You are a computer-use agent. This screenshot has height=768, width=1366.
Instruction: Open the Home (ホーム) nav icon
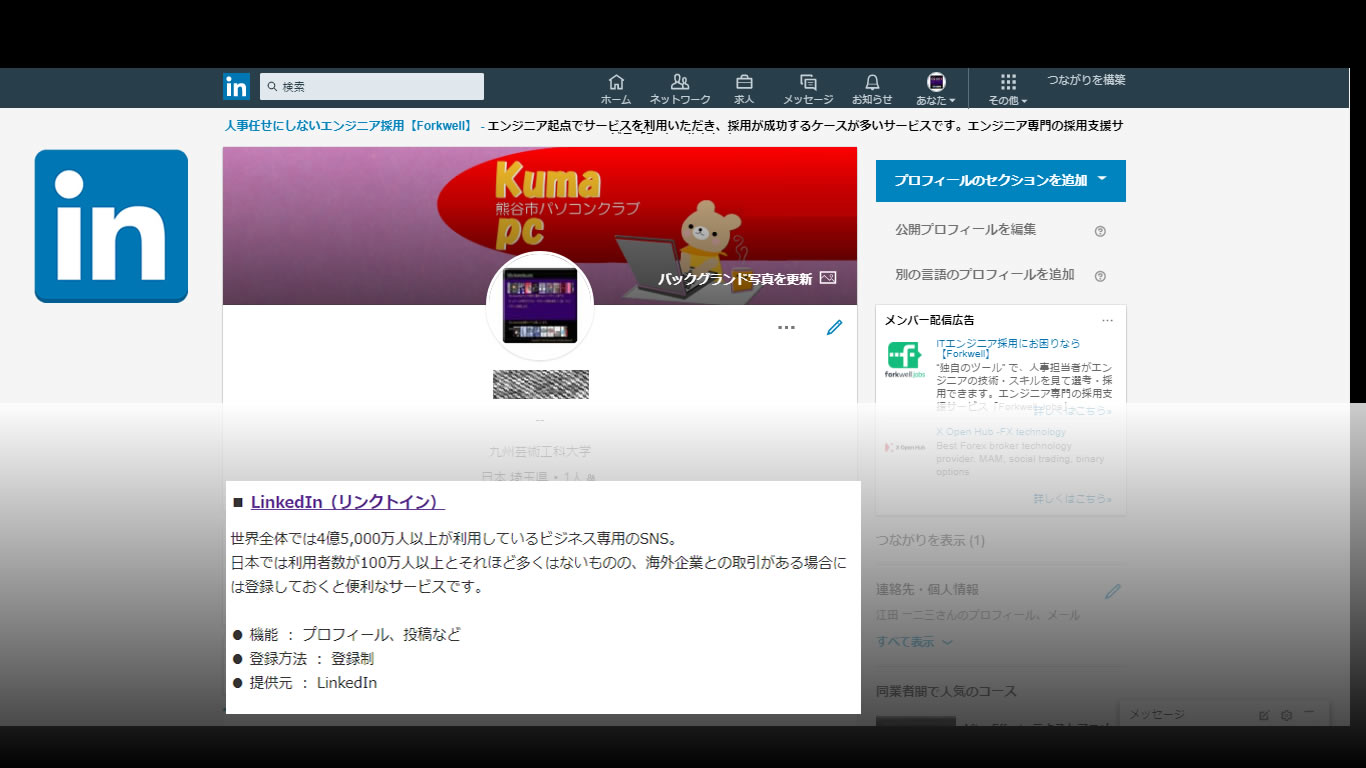pos(616,89)
